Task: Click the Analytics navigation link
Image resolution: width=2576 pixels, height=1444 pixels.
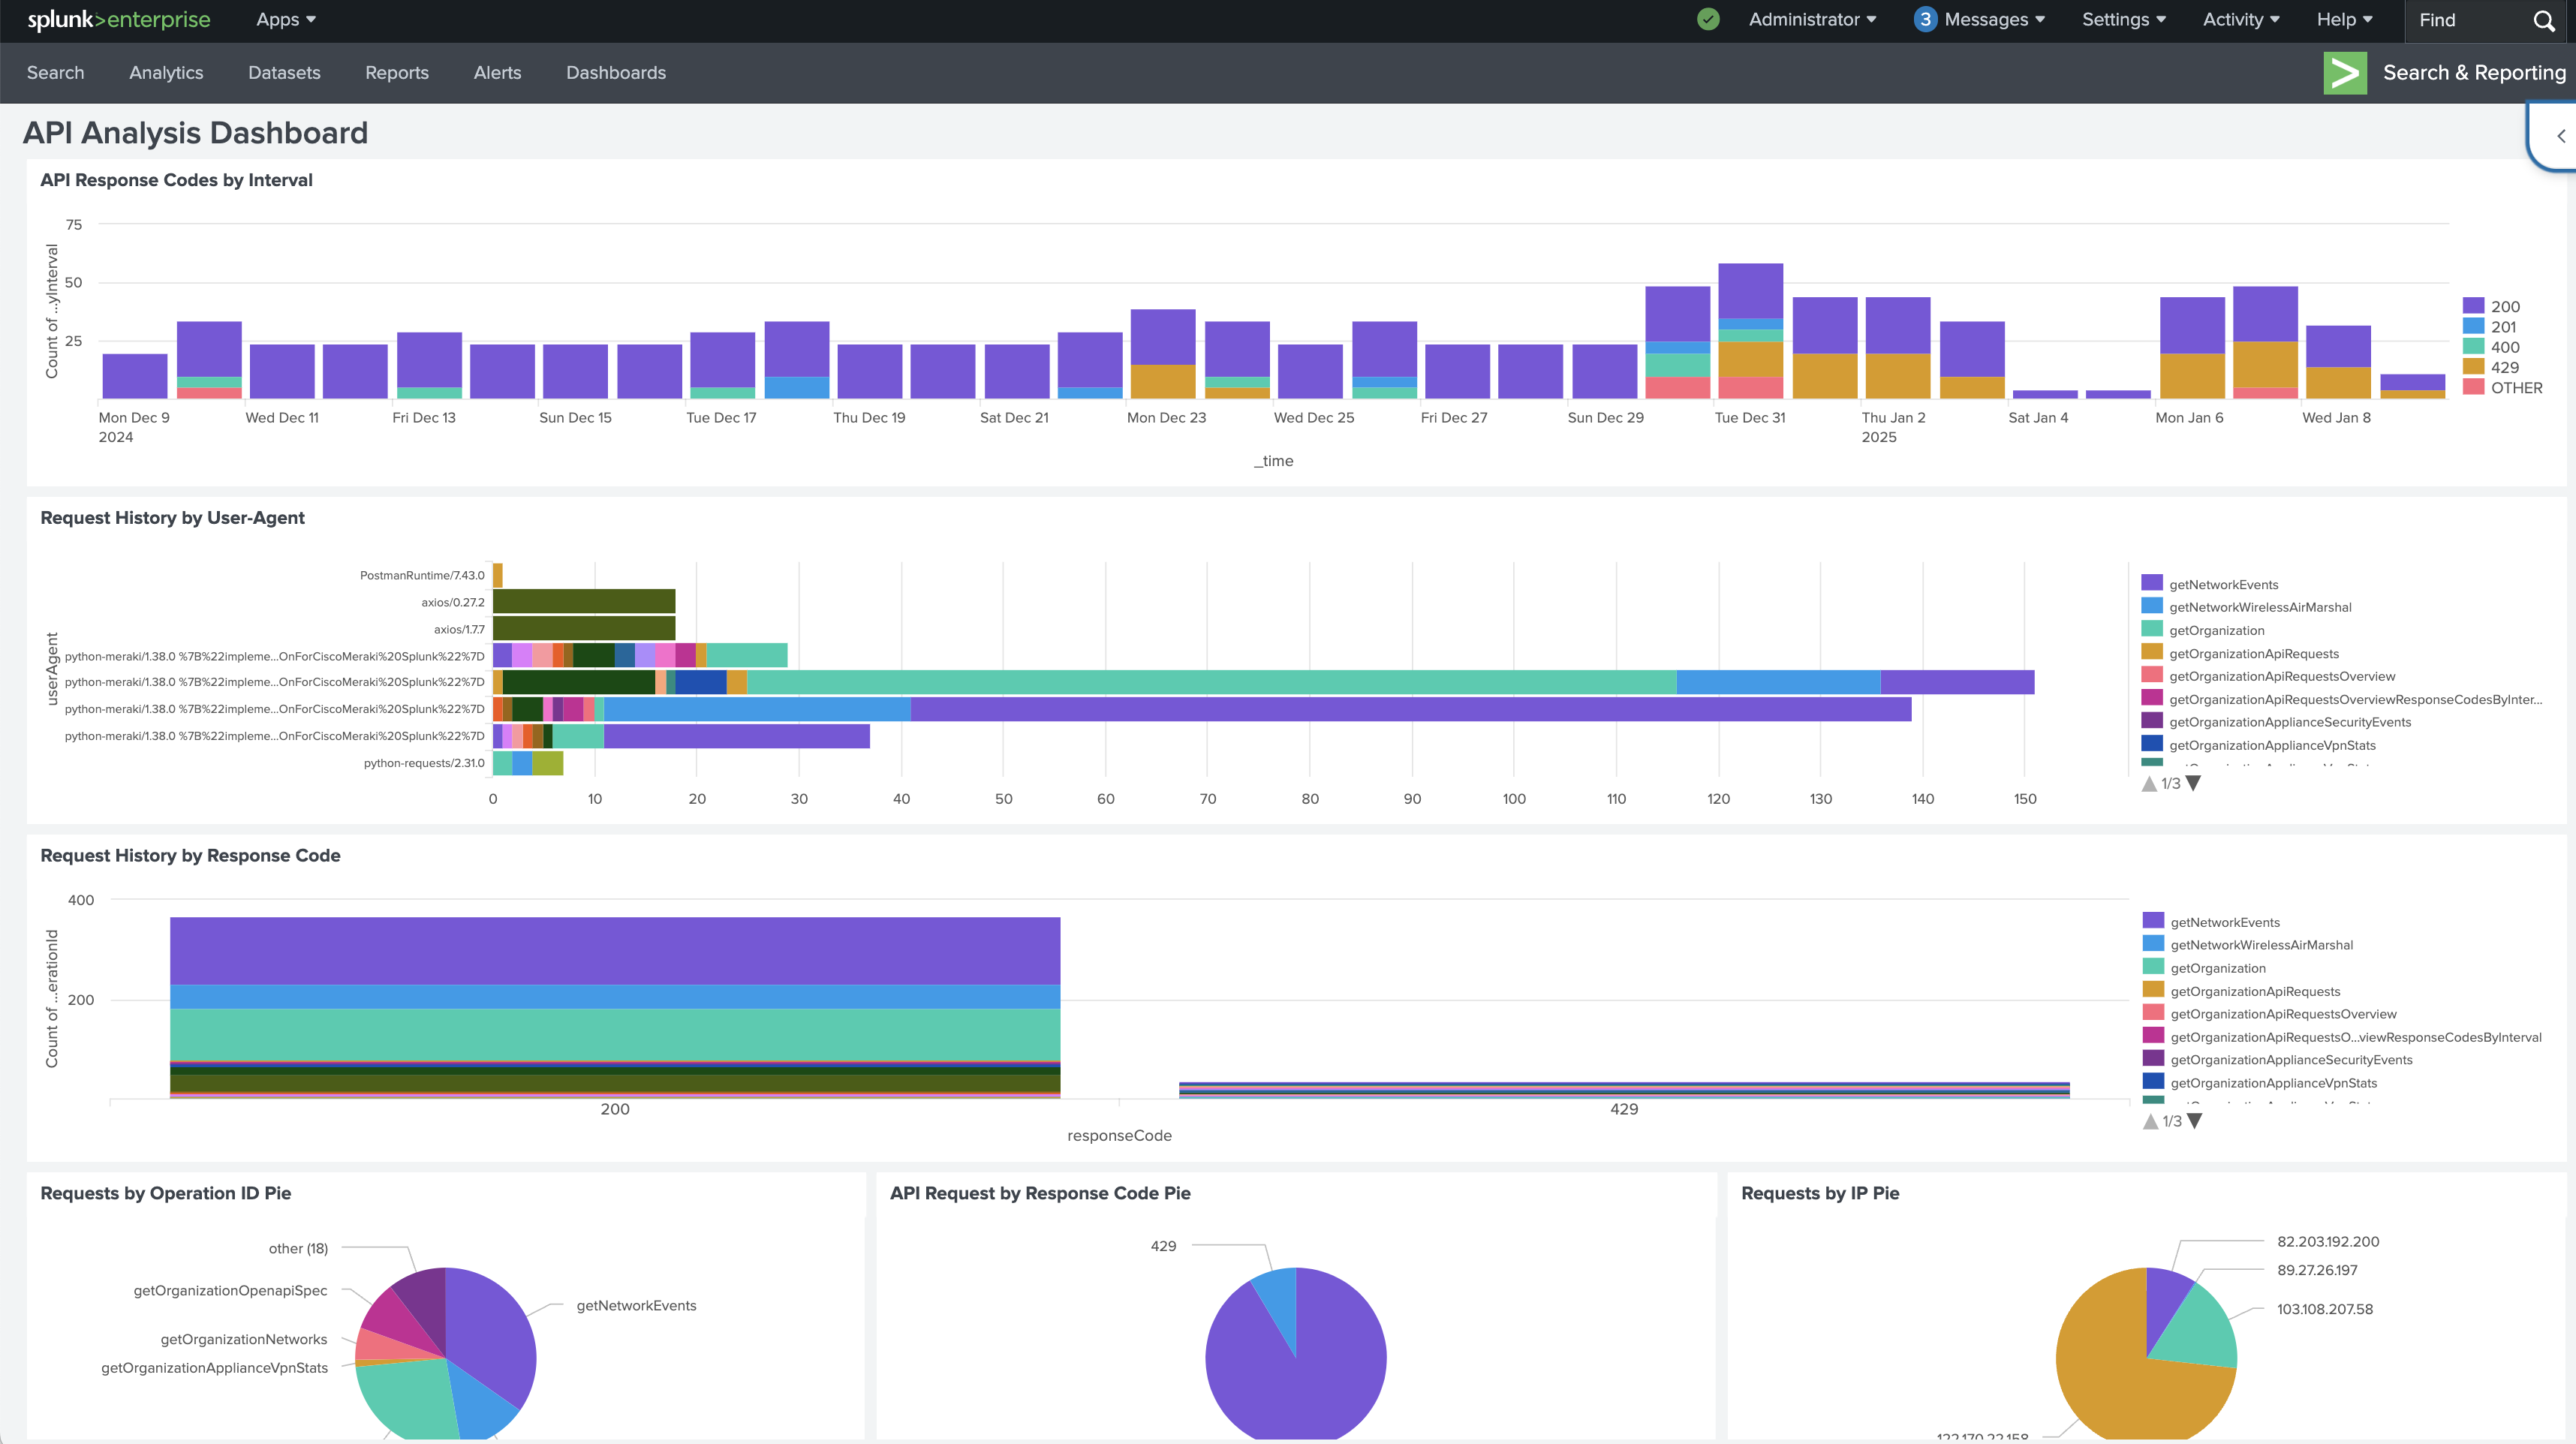Action: click(166, 72)
